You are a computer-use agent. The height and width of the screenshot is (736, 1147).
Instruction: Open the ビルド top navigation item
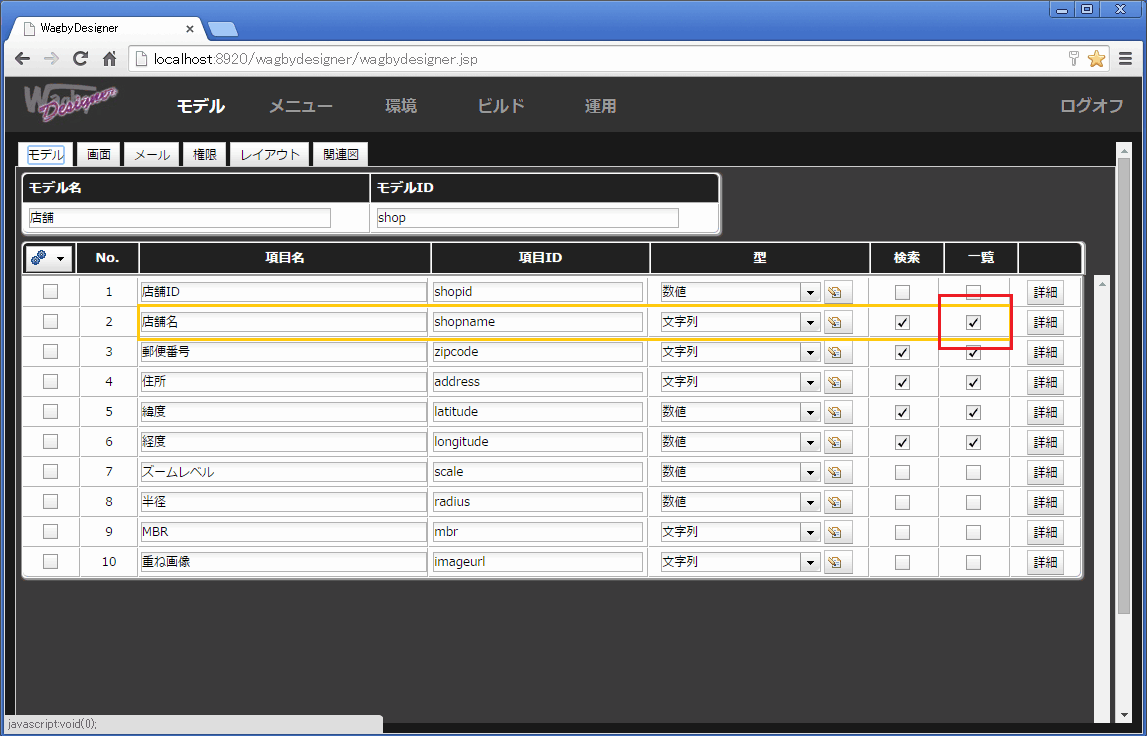point(501,106)
